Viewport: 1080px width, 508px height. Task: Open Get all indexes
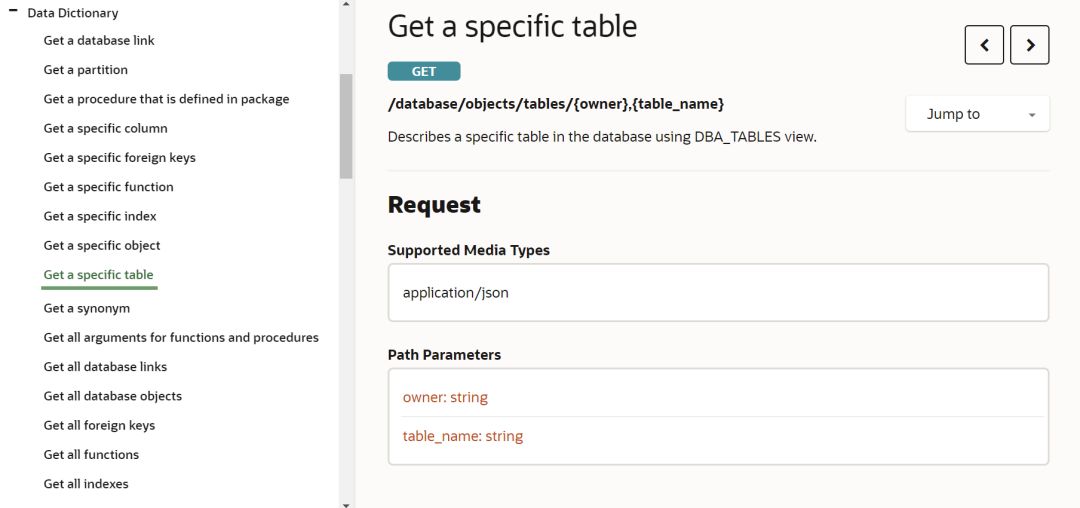86,484
